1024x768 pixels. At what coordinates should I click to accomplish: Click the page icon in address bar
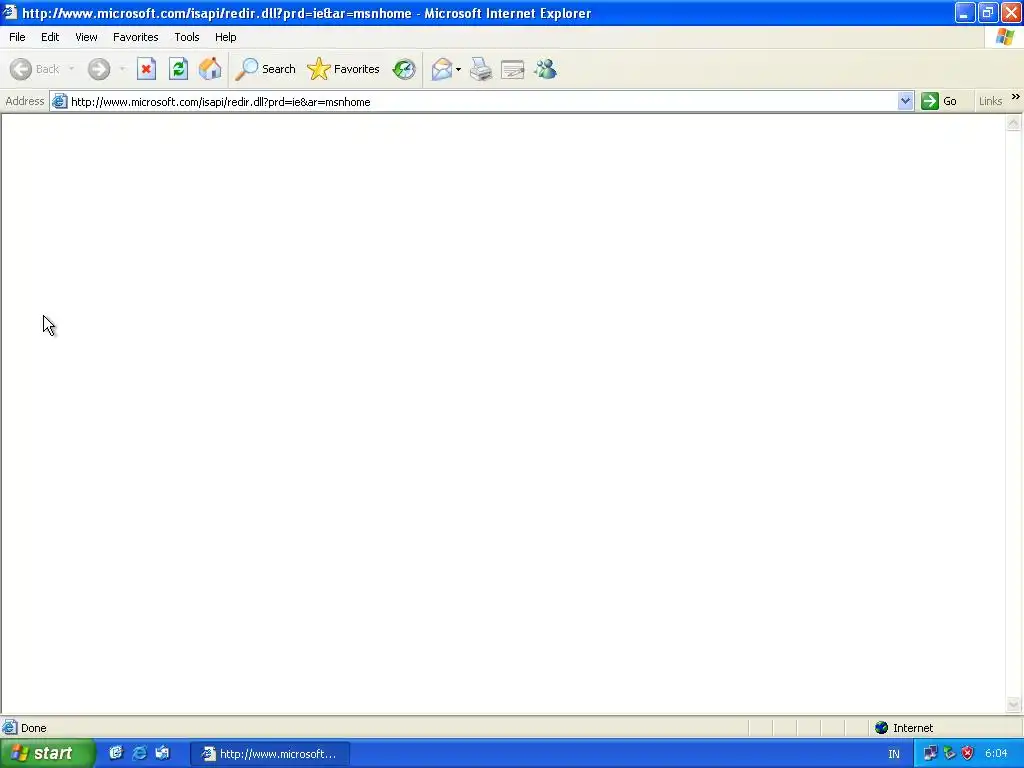(59, 101)
